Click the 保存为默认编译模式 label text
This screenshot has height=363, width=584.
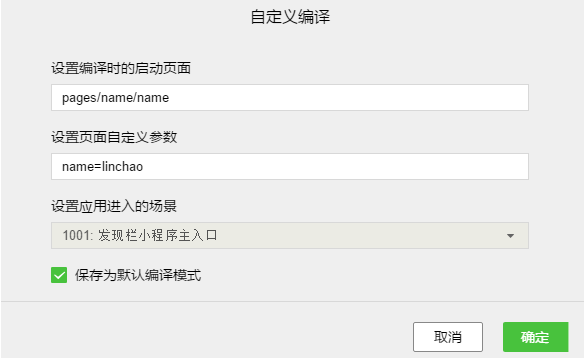tap(138, 275)
